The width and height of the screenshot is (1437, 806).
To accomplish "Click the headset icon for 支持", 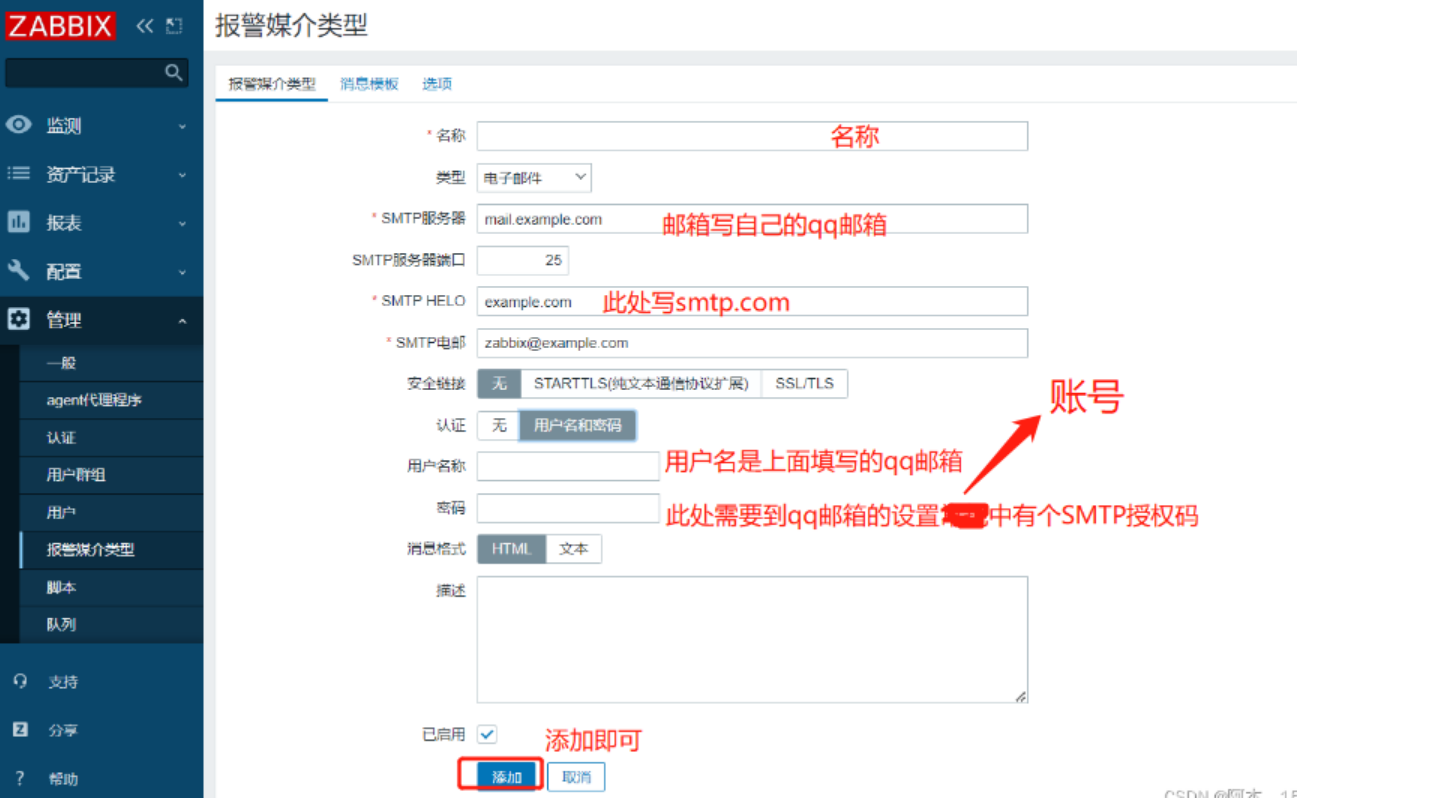I will (x=19, y=681).
